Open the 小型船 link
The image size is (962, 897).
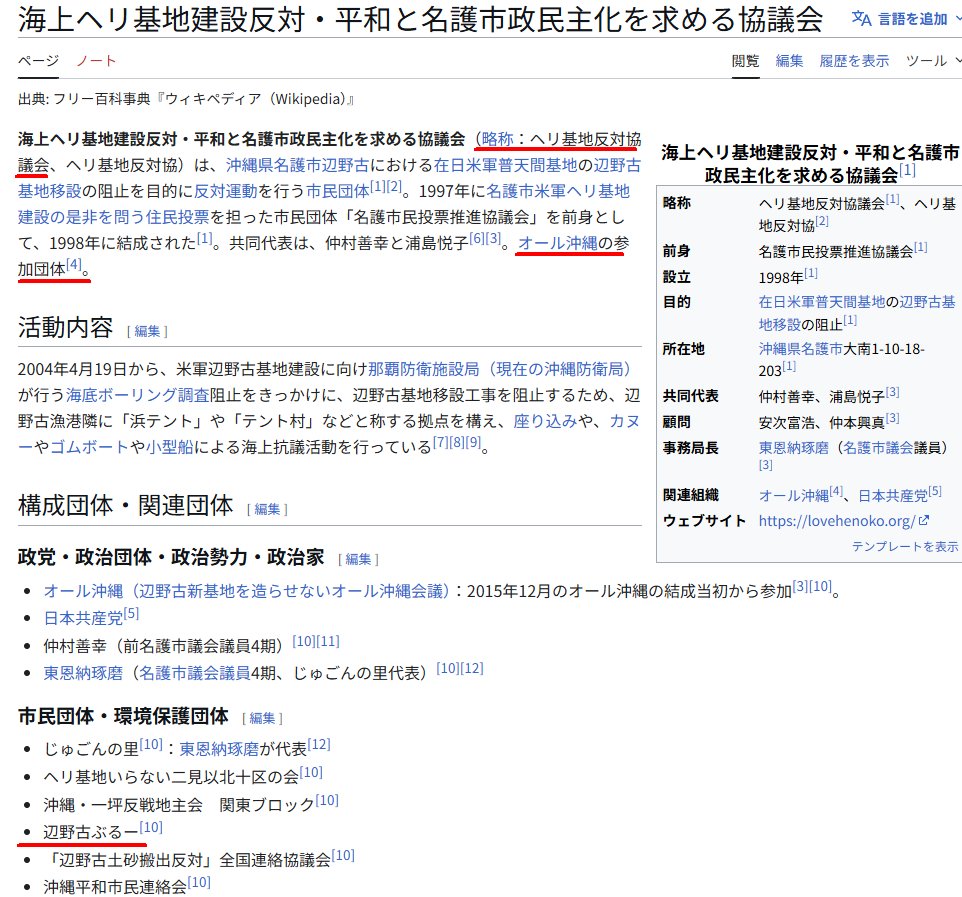169,446
